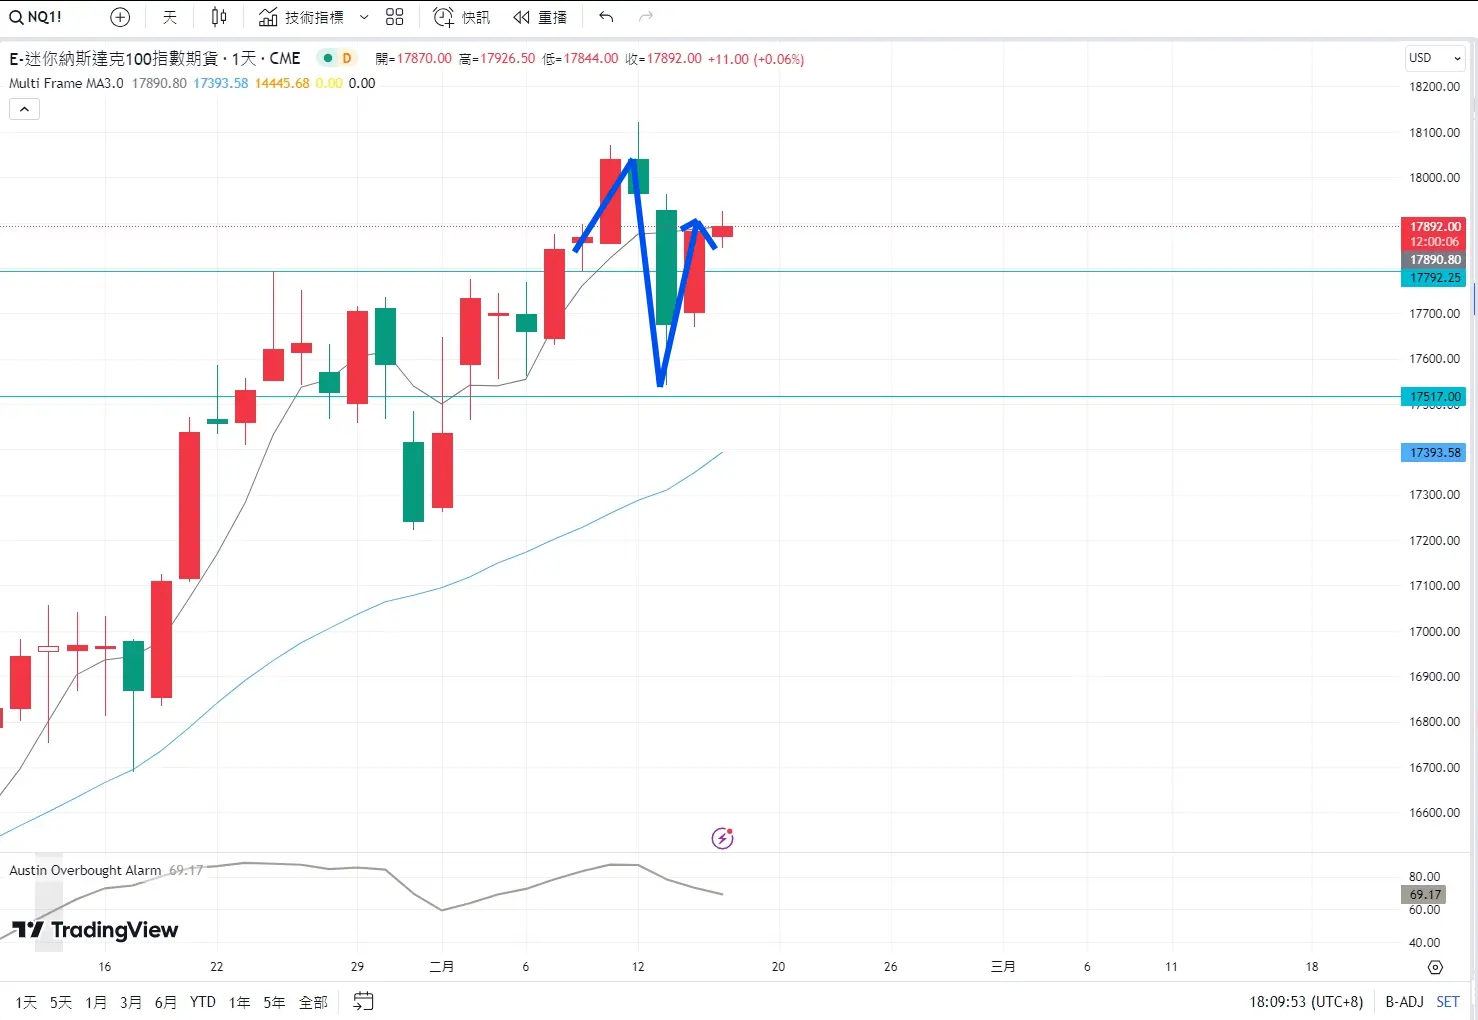
Task: Collapse the indicator legend chevron
Action: coord(24,109)
